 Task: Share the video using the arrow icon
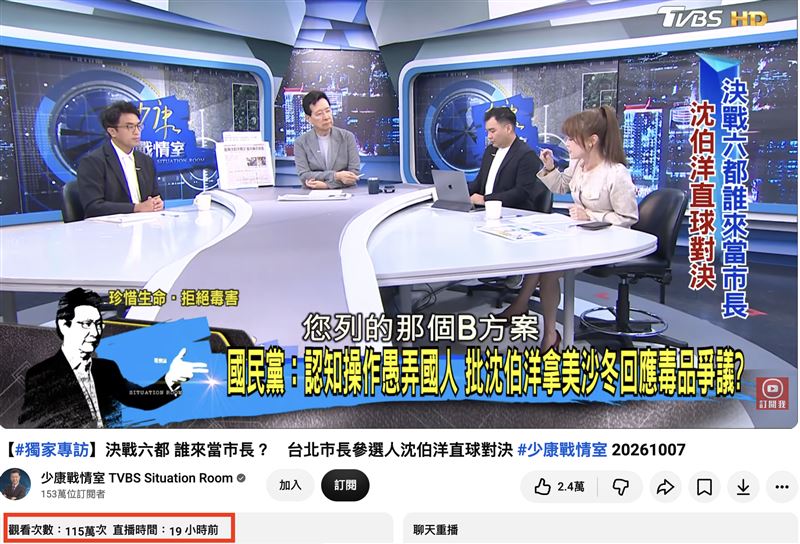coord(665,487)
